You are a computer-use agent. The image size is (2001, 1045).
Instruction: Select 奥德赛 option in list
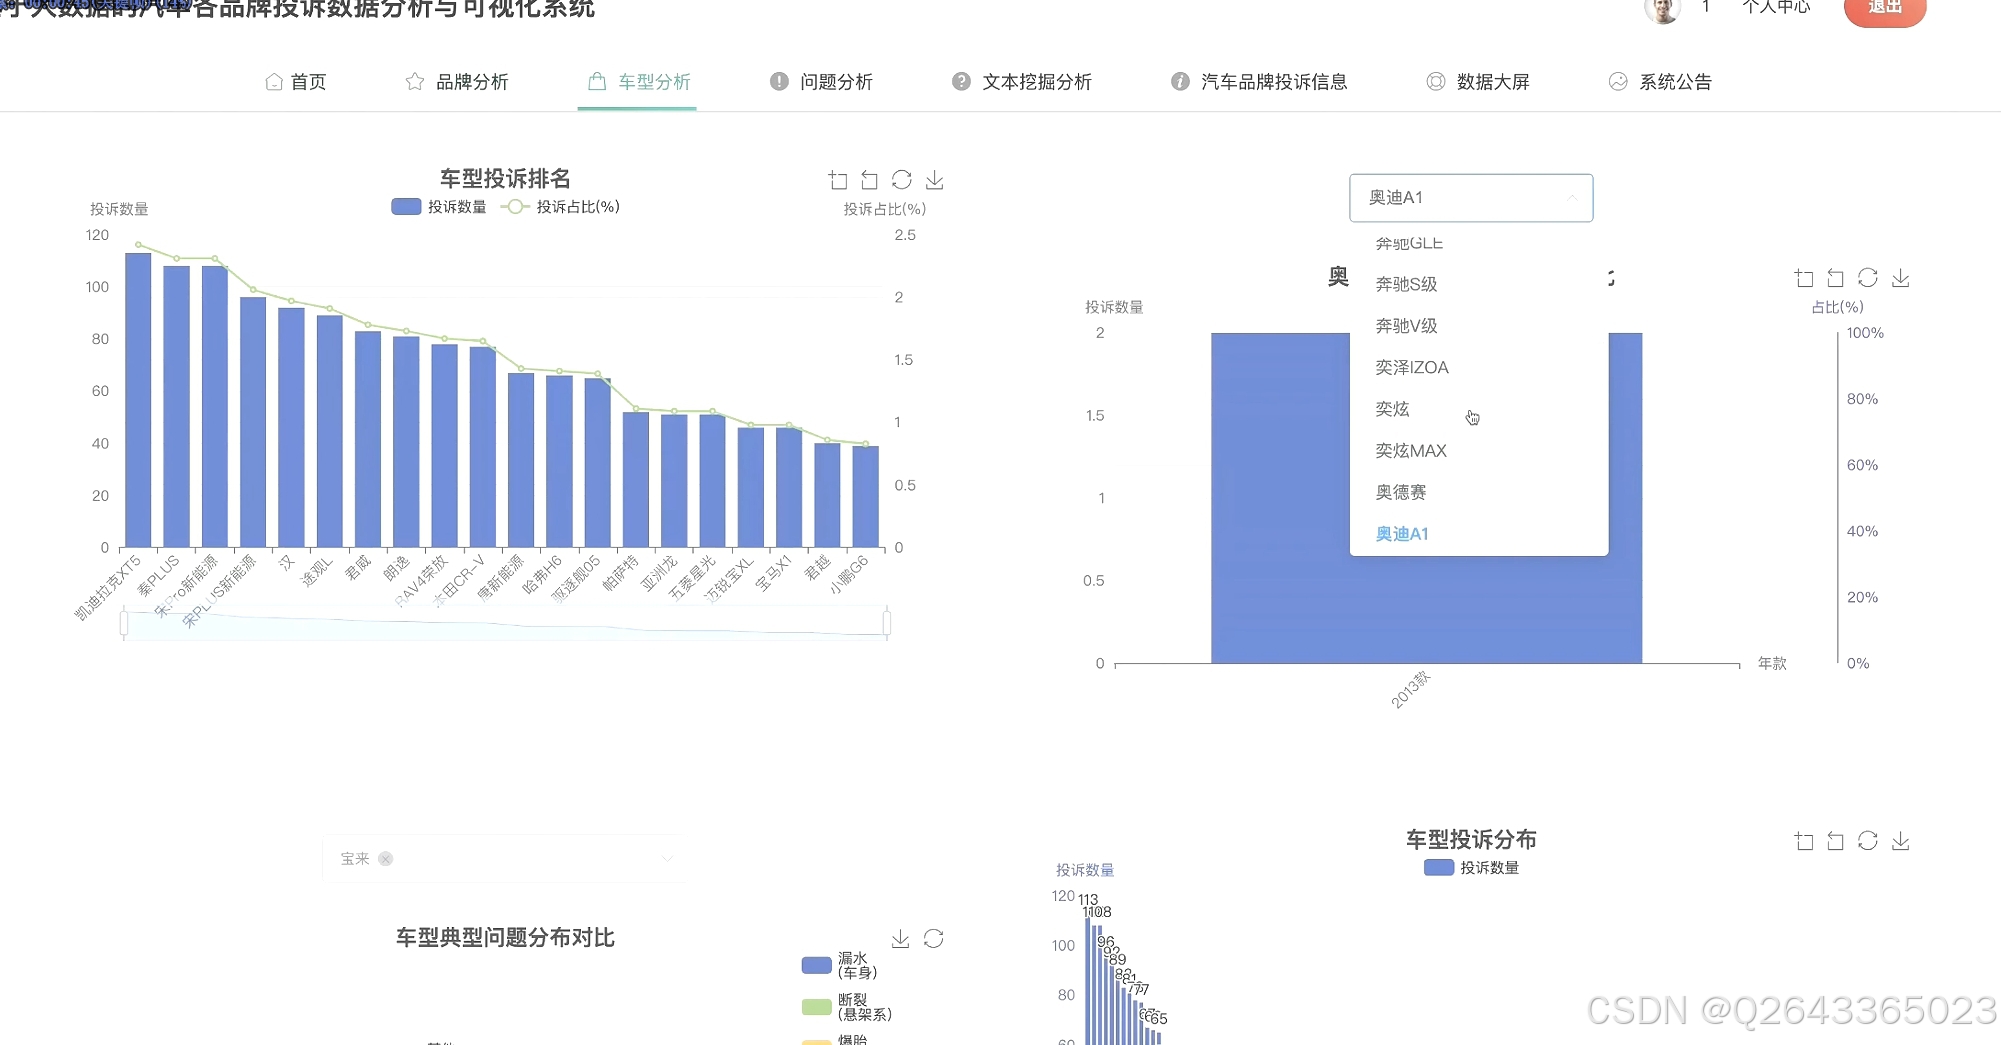pyautogui.click(x=1479, y=492)
